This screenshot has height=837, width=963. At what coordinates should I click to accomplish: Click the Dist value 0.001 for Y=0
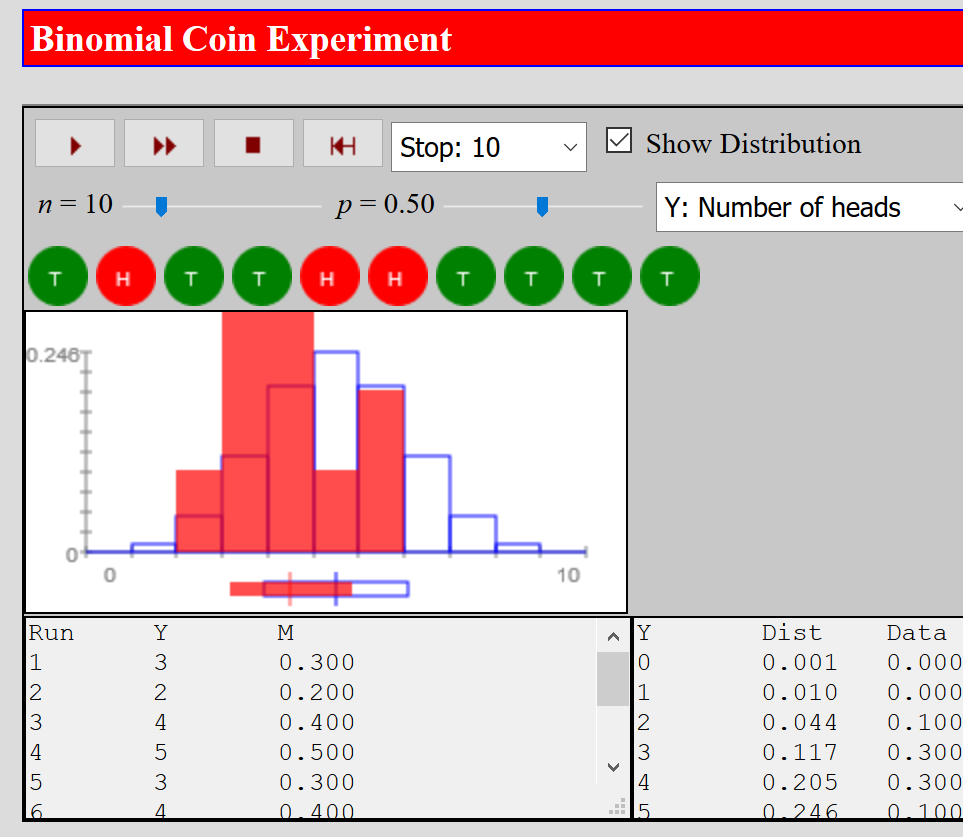[x=800, y=663]
